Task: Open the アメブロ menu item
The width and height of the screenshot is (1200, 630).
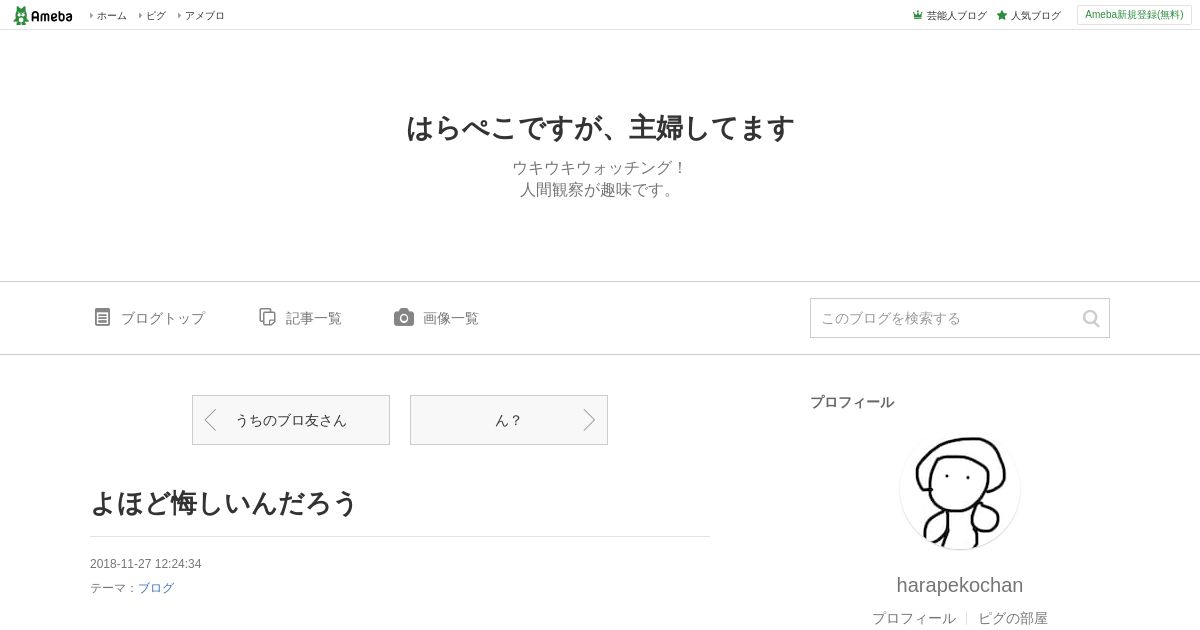Action: pyautogui.click(x=202, y=15)
